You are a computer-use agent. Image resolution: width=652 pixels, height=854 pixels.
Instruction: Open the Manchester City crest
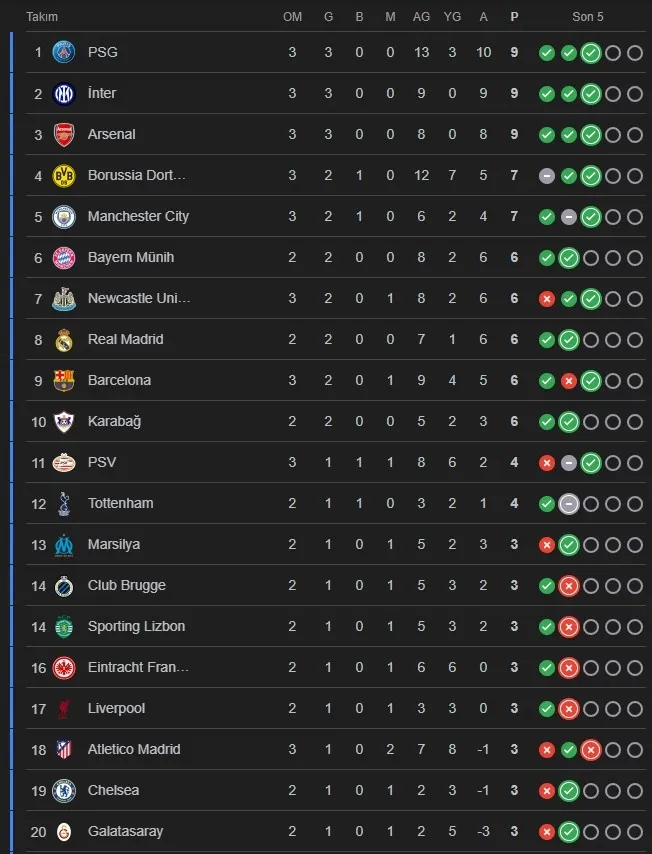click(64, 216)
